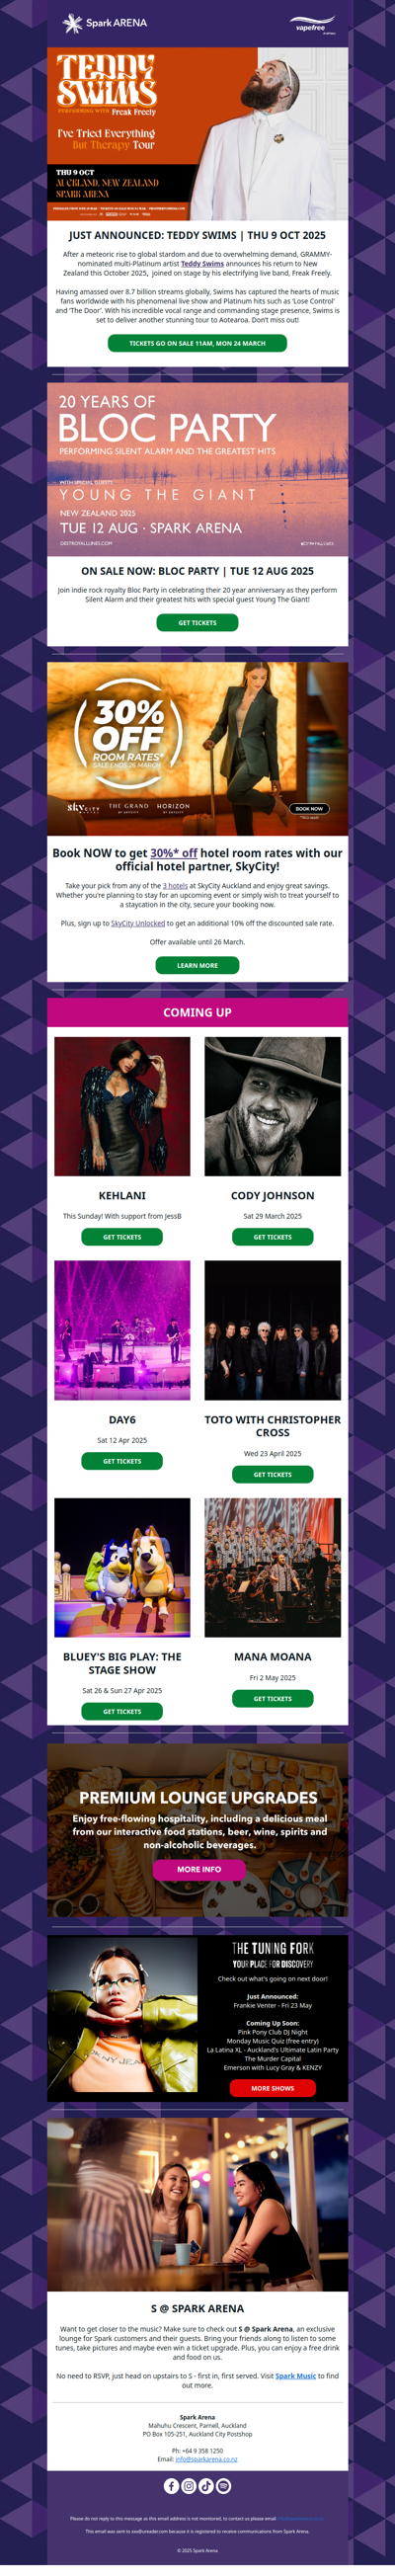This screenshot has height=2576, width=395.
Task: Open the Instagram social icon
Action: (189, 2486)
